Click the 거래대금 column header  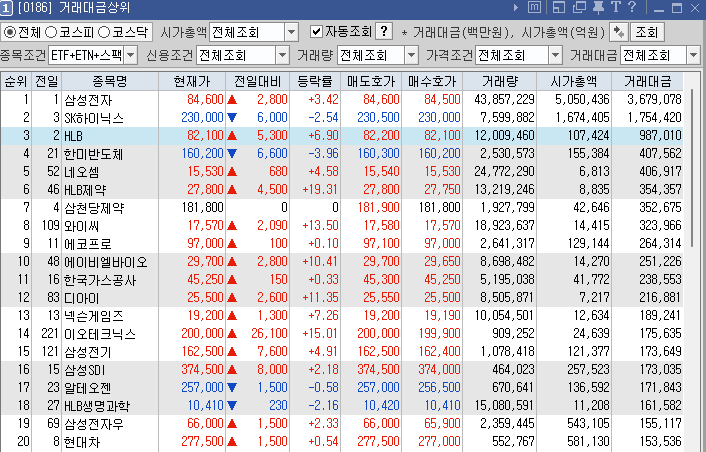(647, 81)
